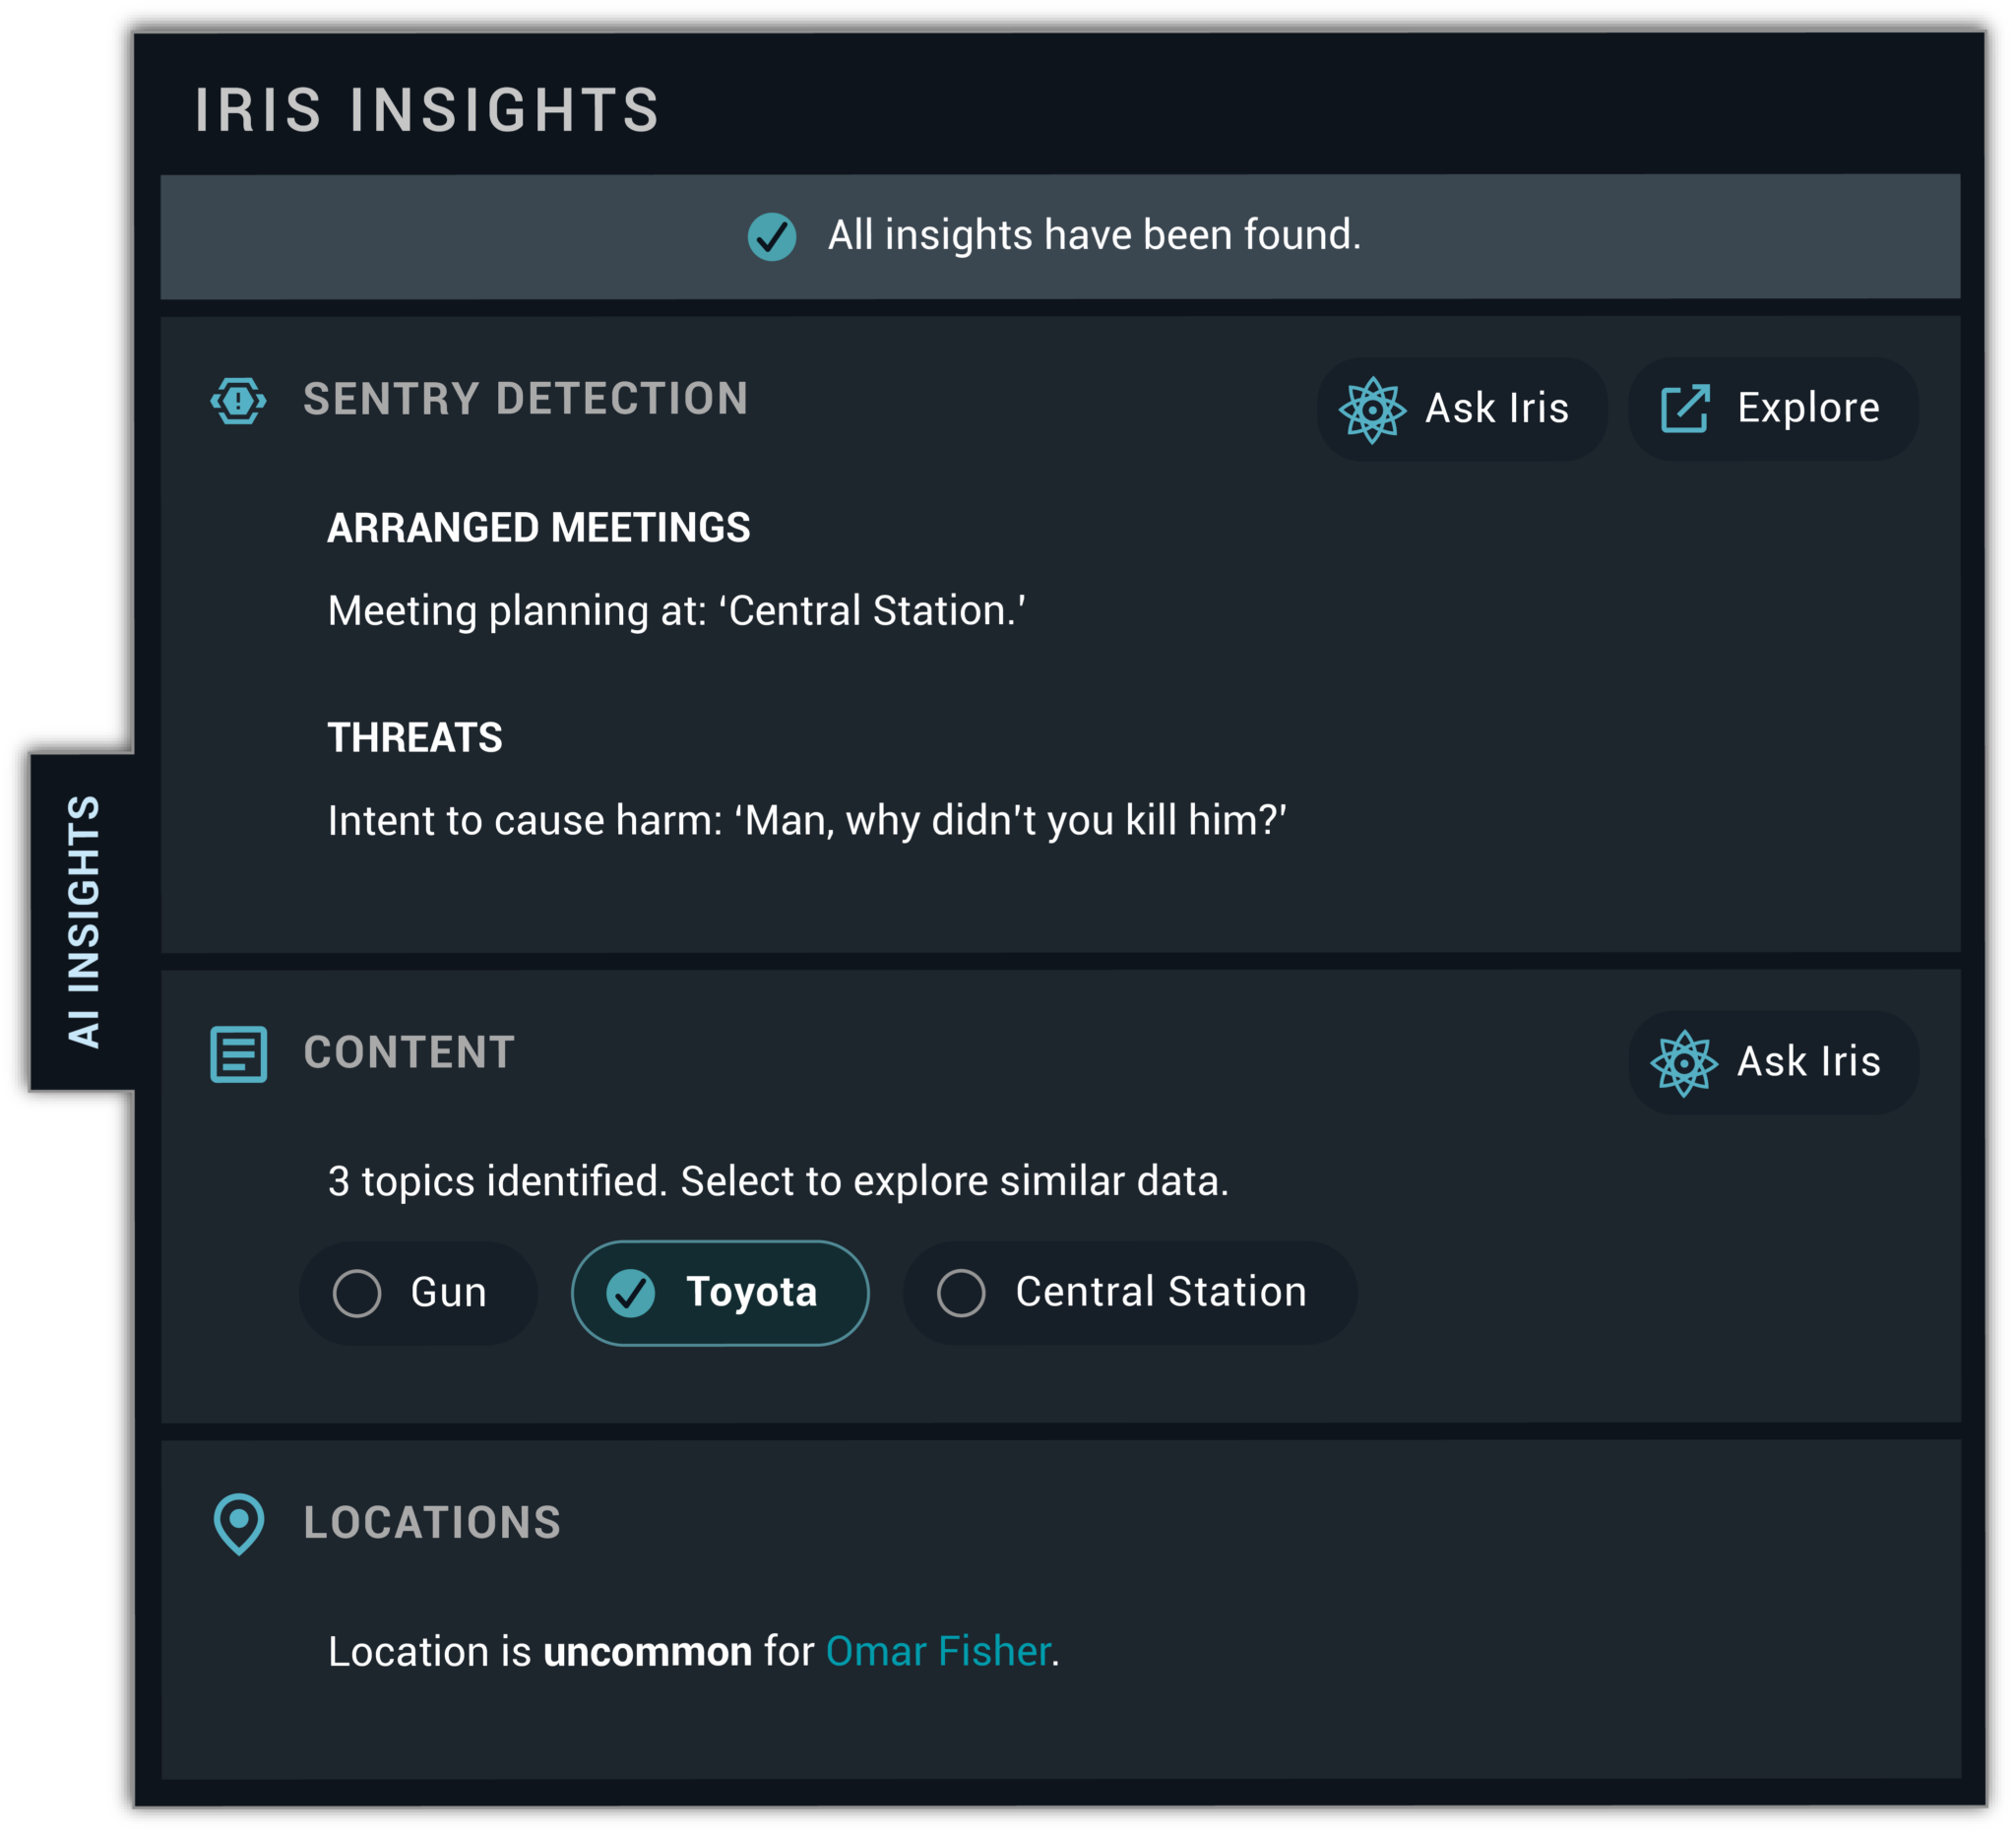This screenshot has height=1836, width=2016.
Task: Click the Sentry Detection shield icon
Action: [x=238, y=401]
